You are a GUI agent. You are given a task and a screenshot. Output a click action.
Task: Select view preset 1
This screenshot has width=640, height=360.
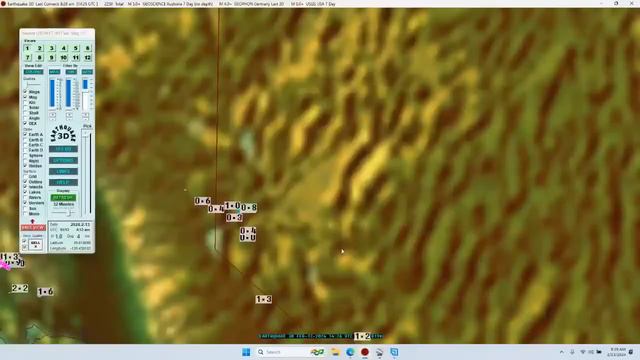[27, 48]
